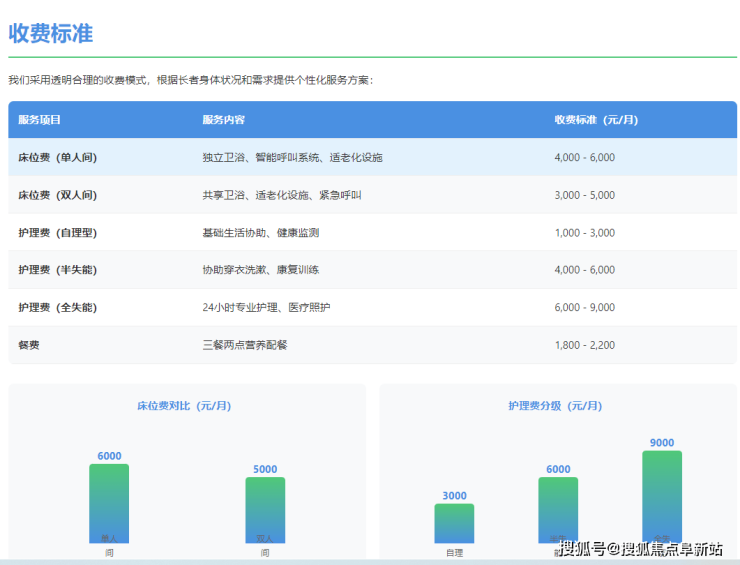The image size is (740, 565).
Task: Select the 护理费（全失能） row label
Action: pyautogui.click(x=58, y=308)
